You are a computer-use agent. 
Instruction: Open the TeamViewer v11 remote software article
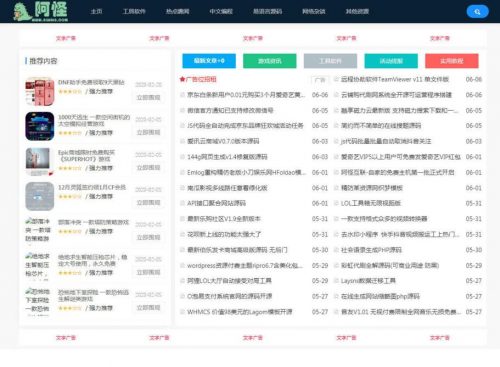click(395, 79)
